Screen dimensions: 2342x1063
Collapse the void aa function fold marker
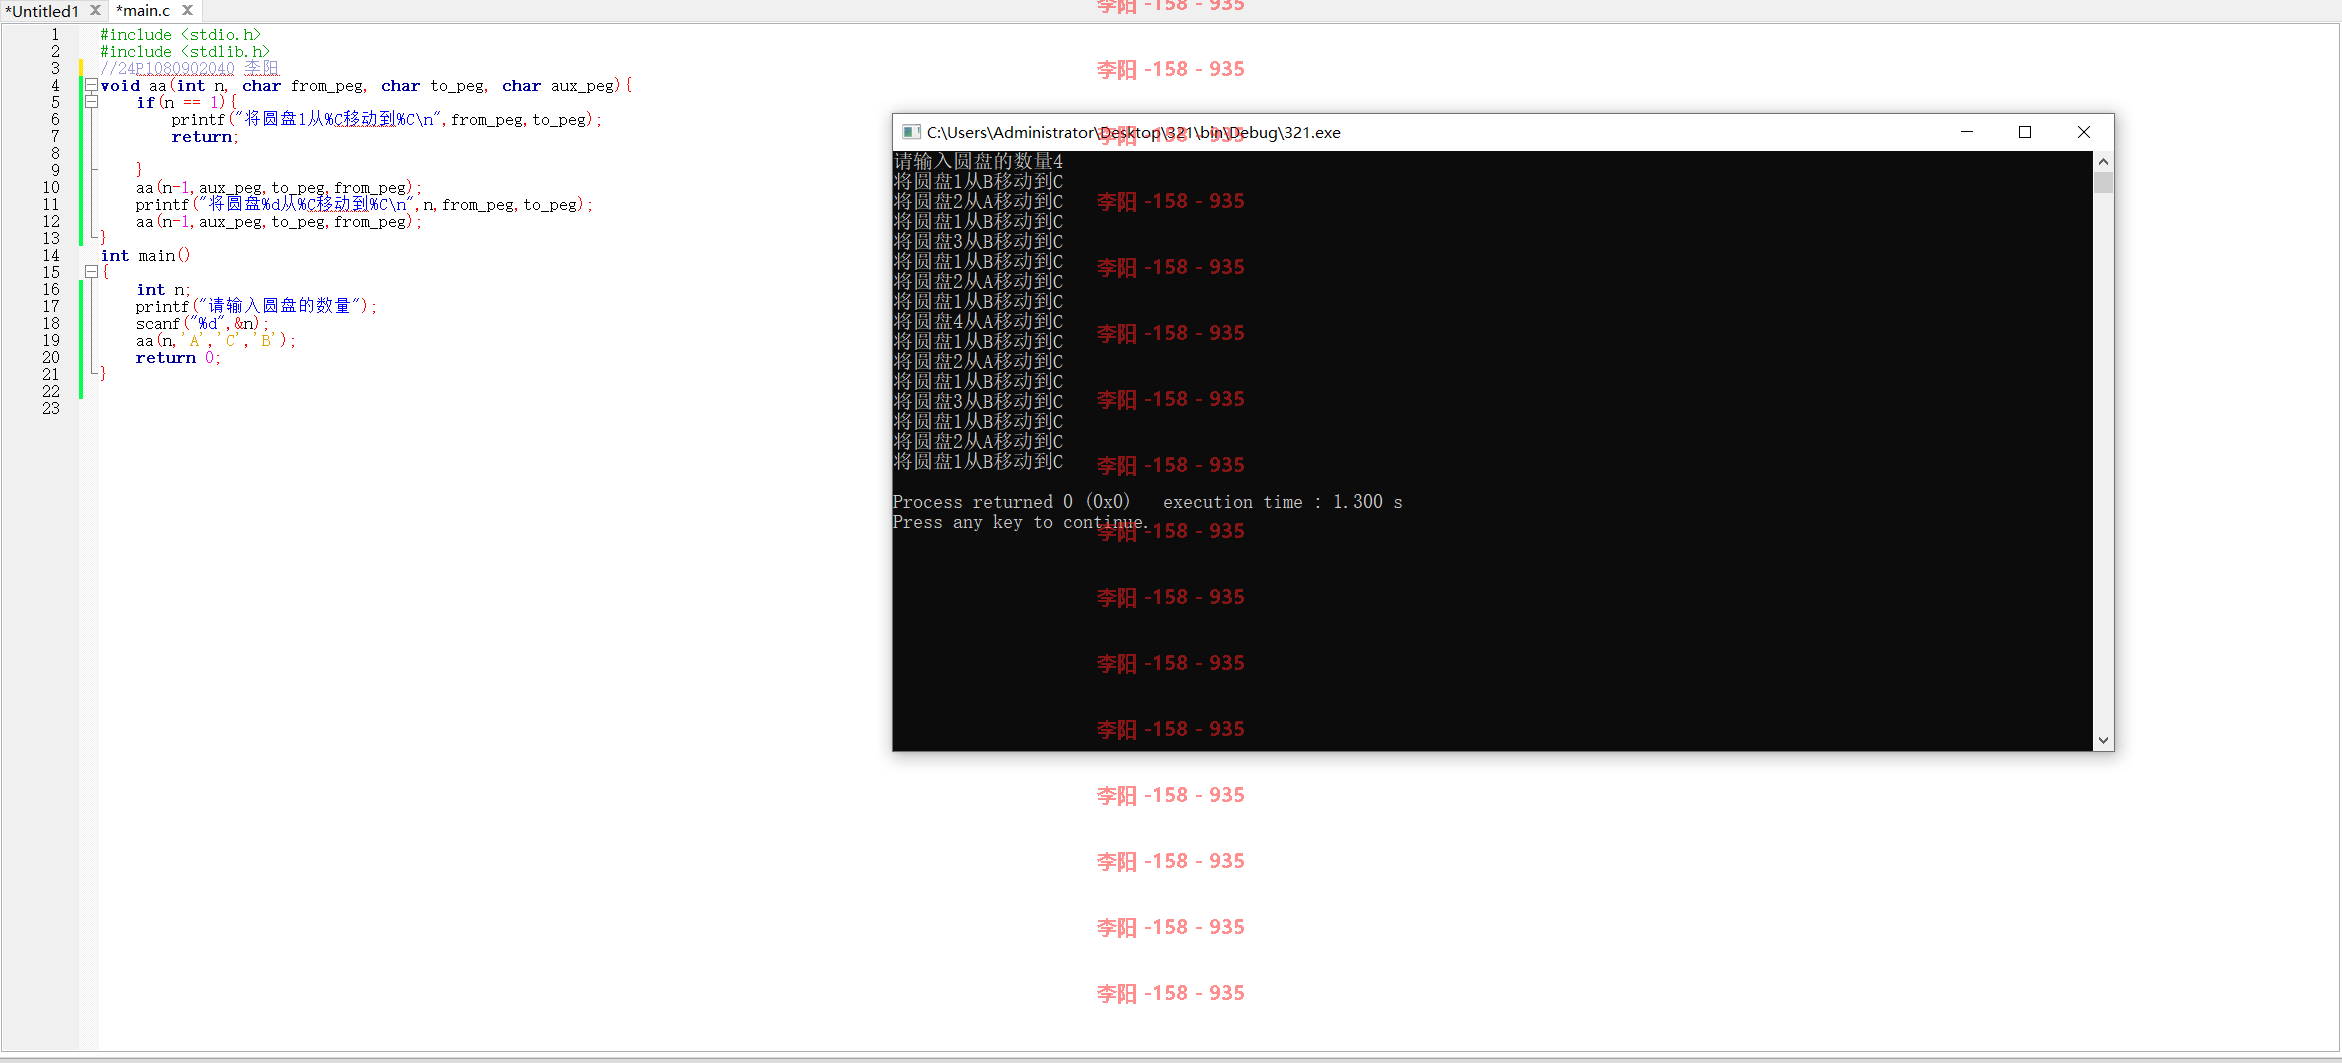[91, 85]
